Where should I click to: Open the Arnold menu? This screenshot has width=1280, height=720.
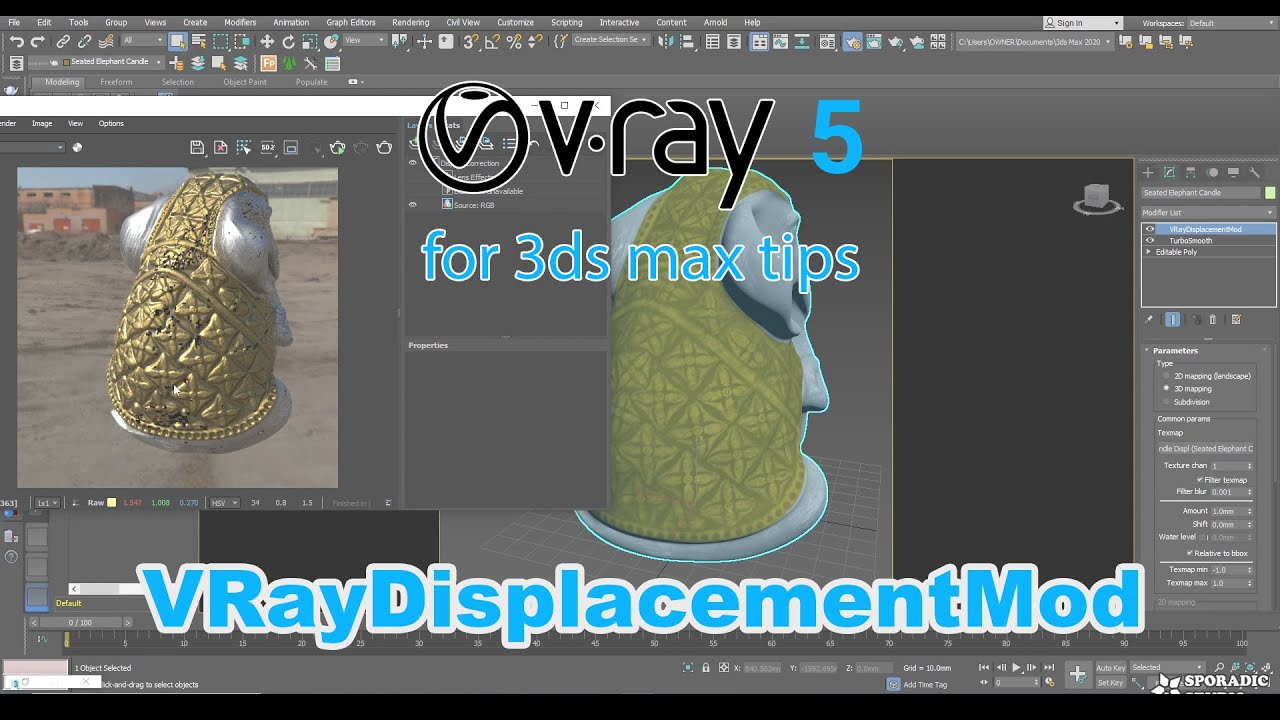715,22
